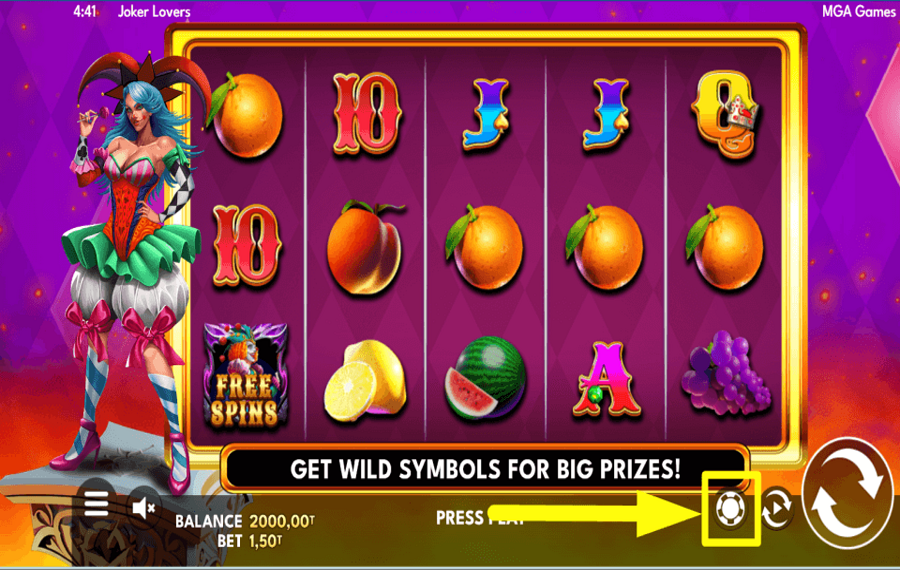Click the top-left orange symbol
The height and width of the screenshot is (570, 900).
[x=245, y=114]
